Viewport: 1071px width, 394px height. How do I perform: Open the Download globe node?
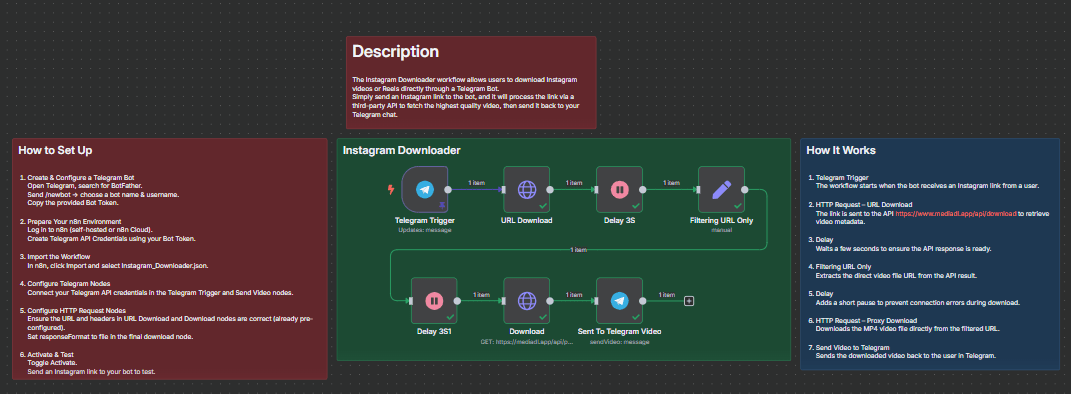point(527,300)
